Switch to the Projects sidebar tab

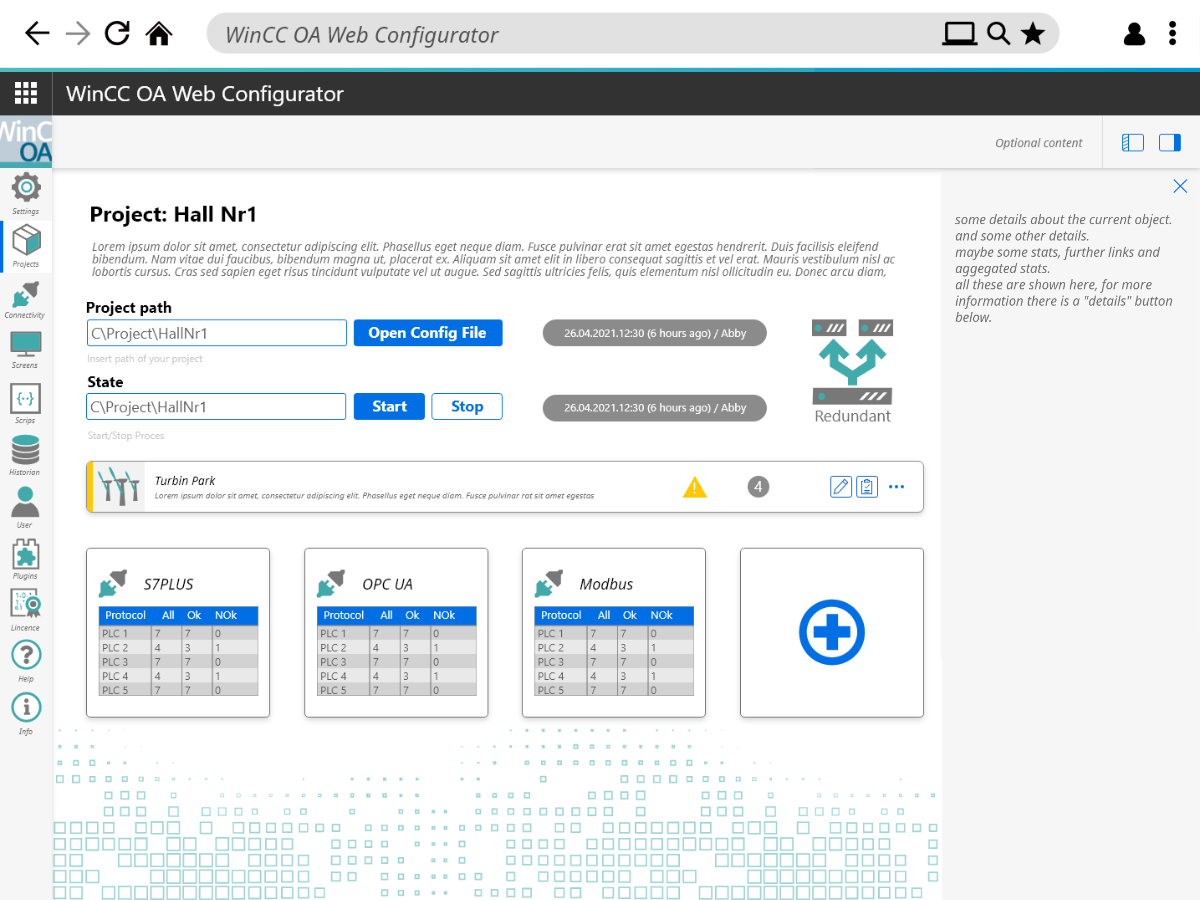point(26,242)
